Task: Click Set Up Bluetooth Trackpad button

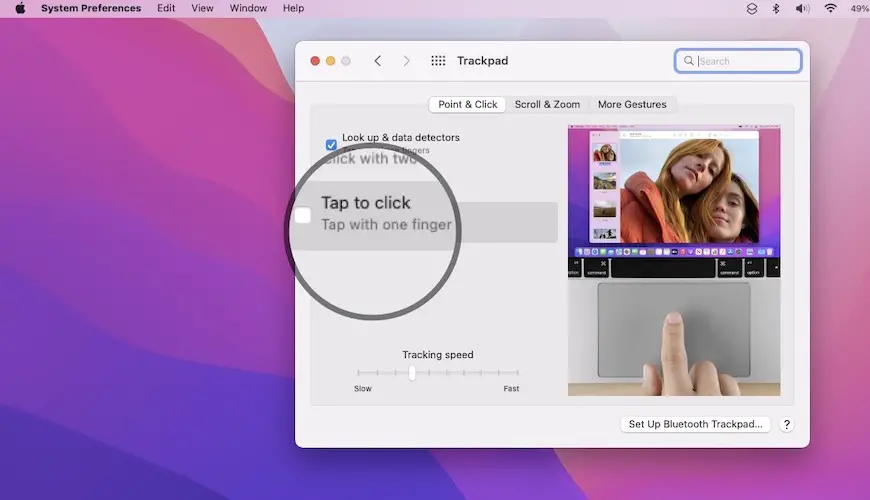Action: tap(695, 425)
